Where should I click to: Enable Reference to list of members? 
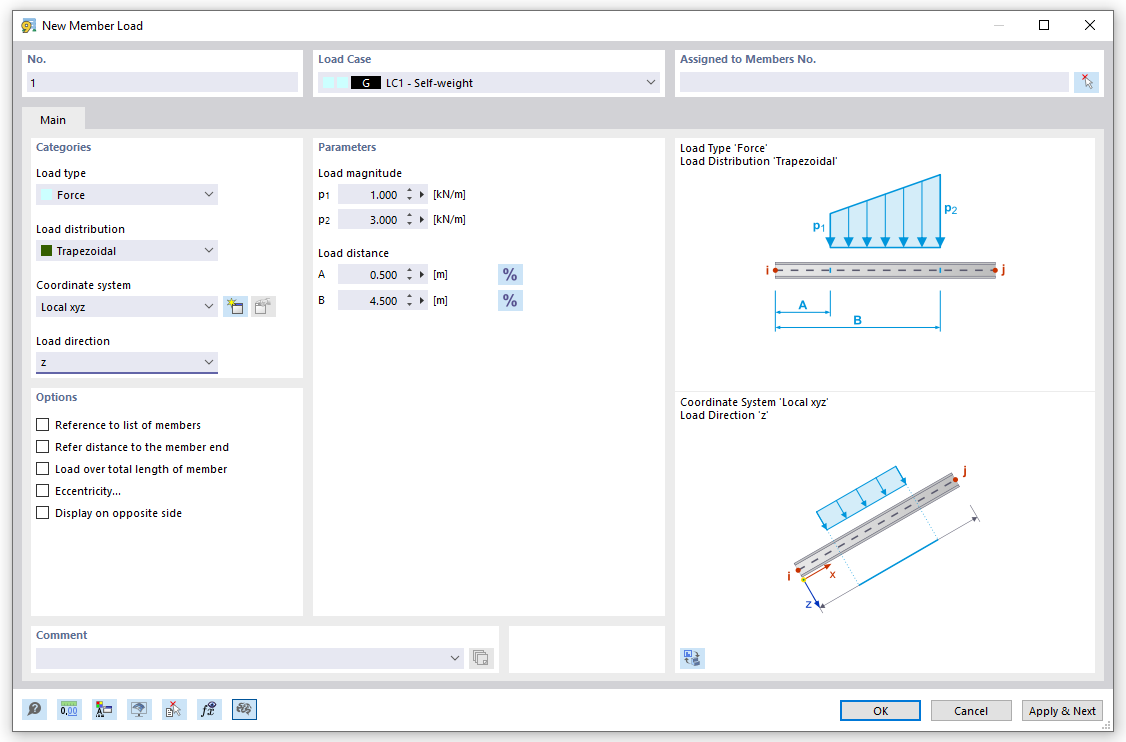(43, 425)
